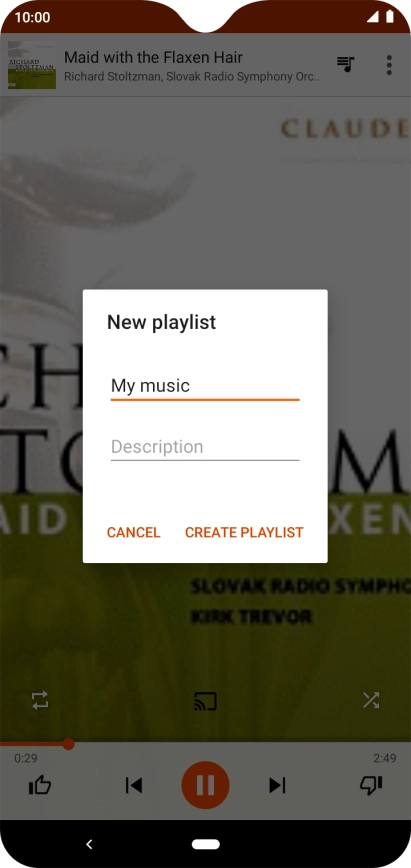Click CREATE PLAYLIST button
The image size is (411, 868).
tap(244, 533)
